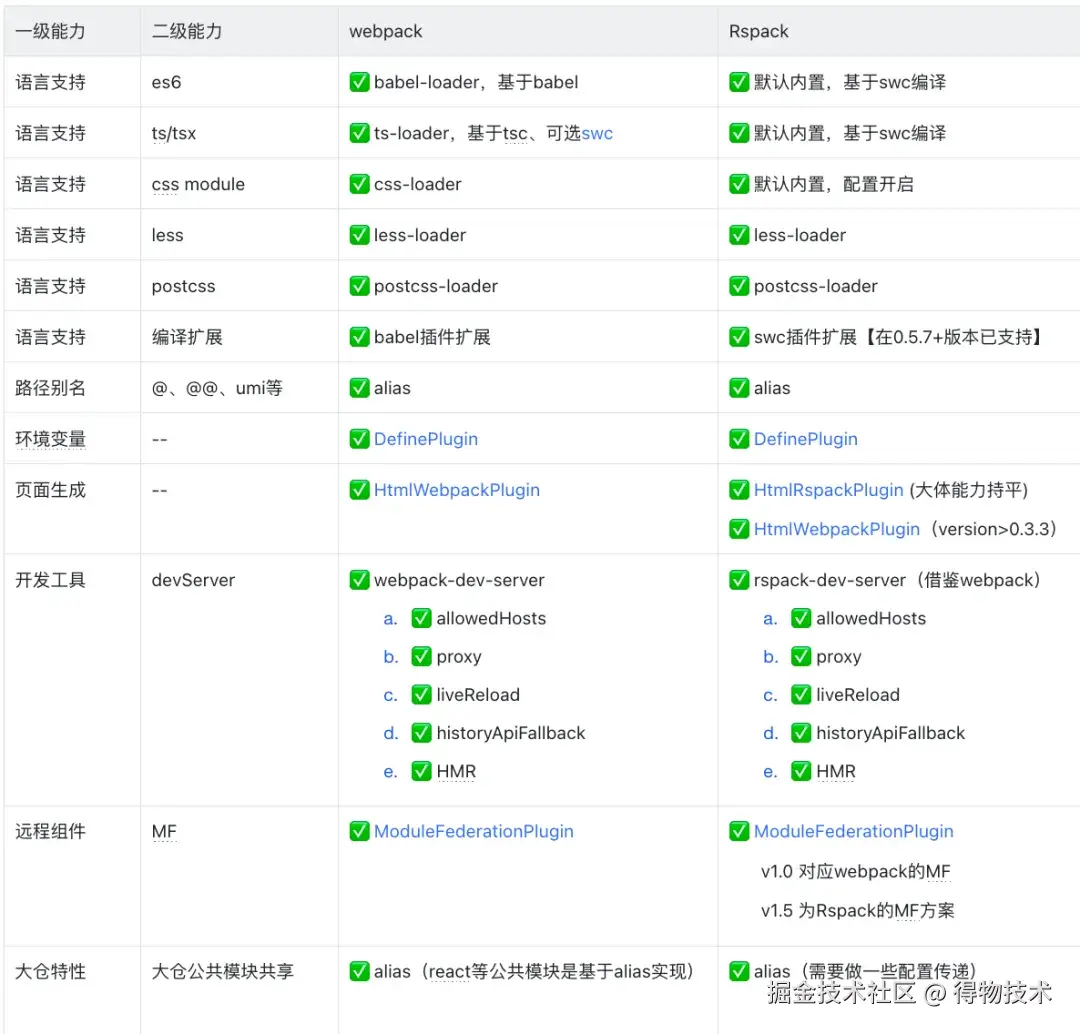Screen dimensions: 1080x1034
Task: Click check icon beside Rspack allowedHosts
Action: click(x=801, y=618)
